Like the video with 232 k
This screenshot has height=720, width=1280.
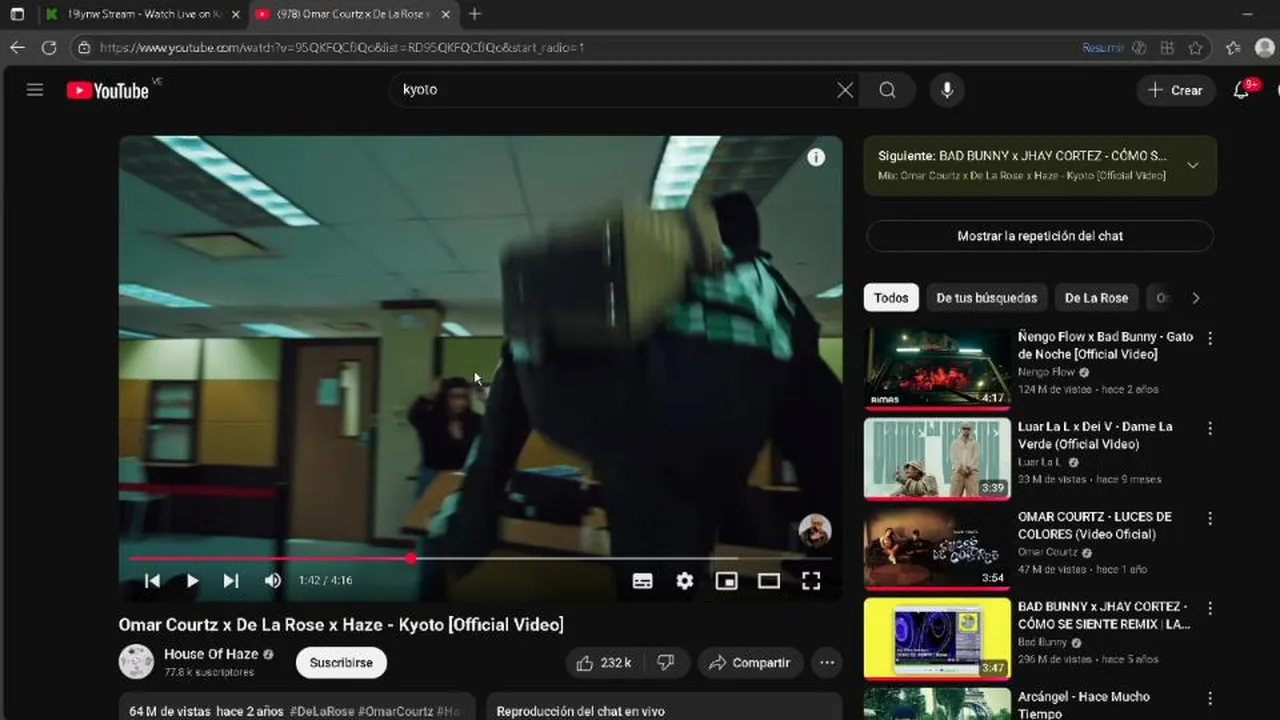click(604, 663)
